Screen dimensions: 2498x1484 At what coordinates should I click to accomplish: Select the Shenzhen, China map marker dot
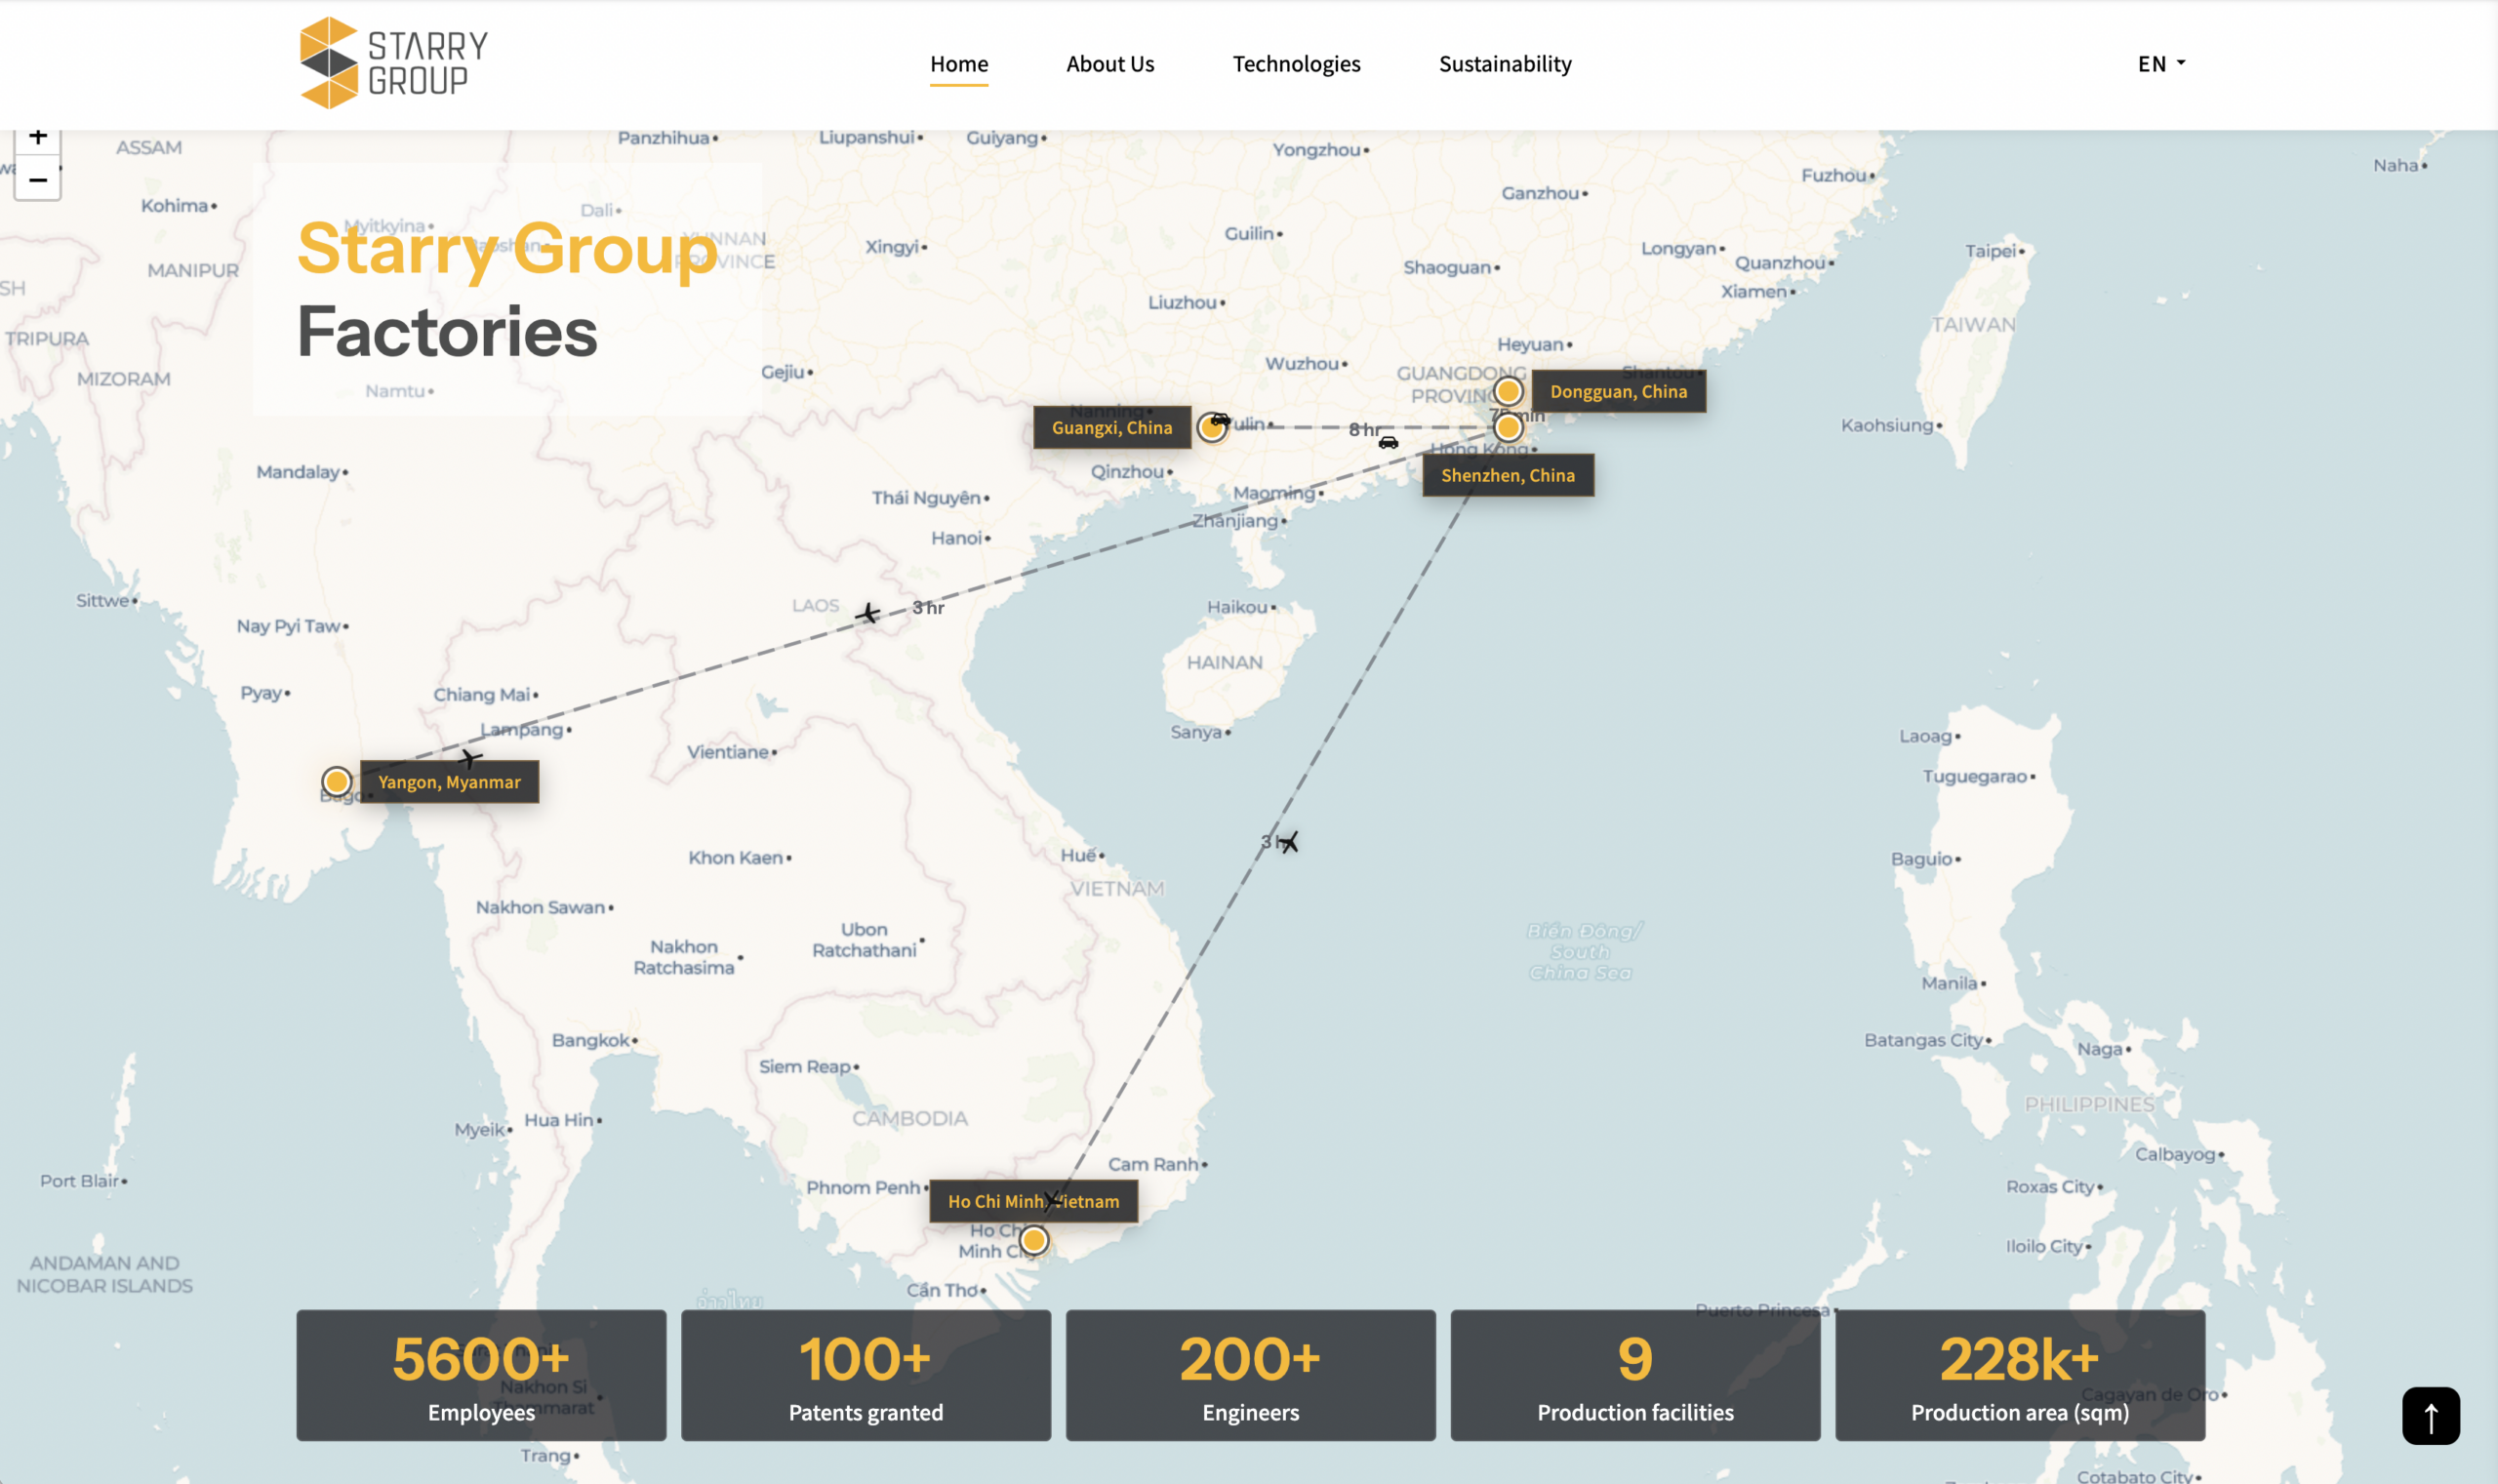click(1507, 428)
